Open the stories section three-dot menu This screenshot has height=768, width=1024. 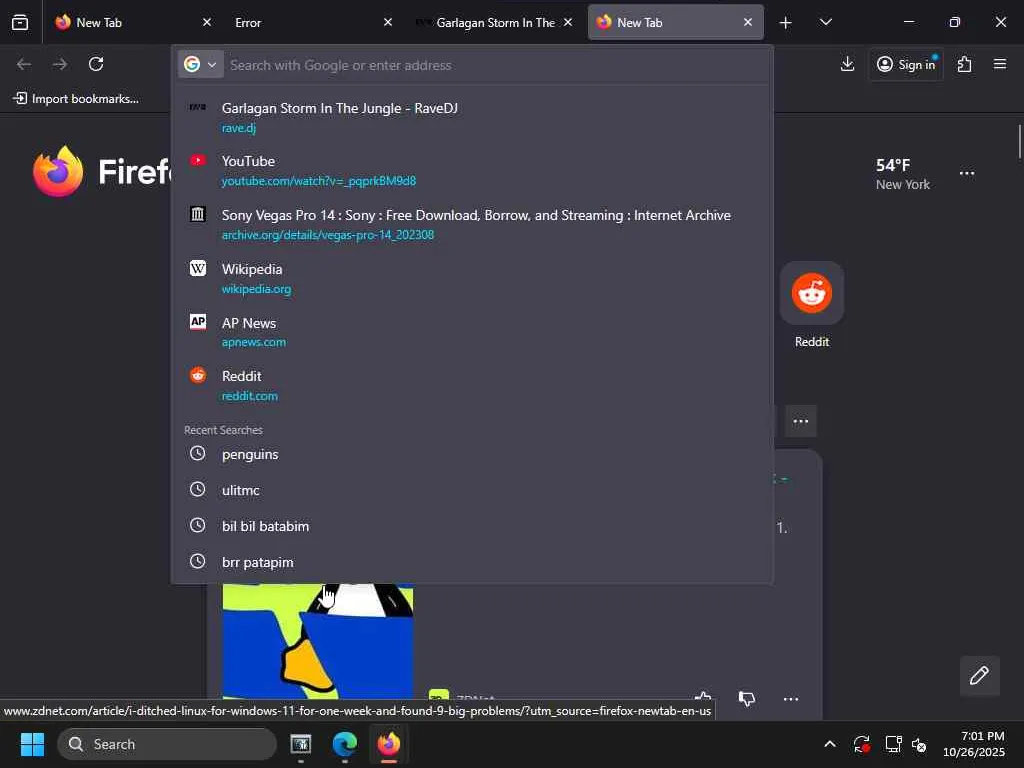coord(801,421)
